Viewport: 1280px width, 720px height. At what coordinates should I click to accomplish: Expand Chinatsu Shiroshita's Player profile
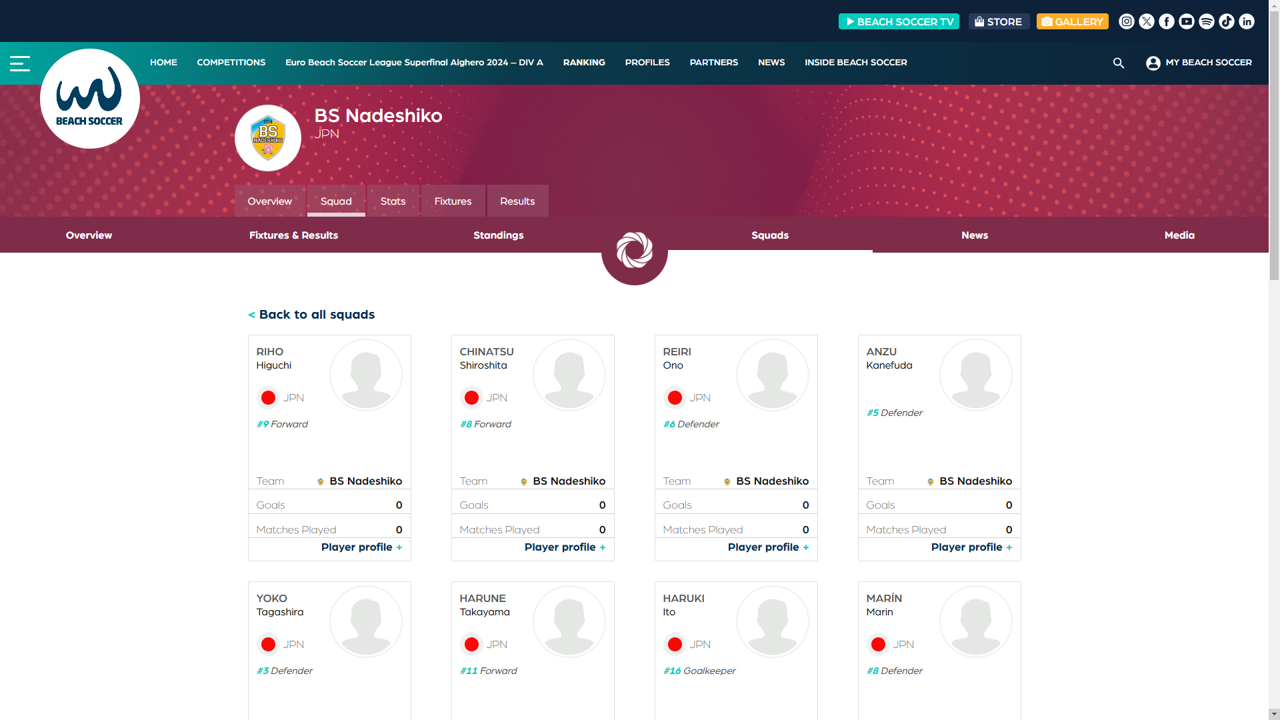564,547
